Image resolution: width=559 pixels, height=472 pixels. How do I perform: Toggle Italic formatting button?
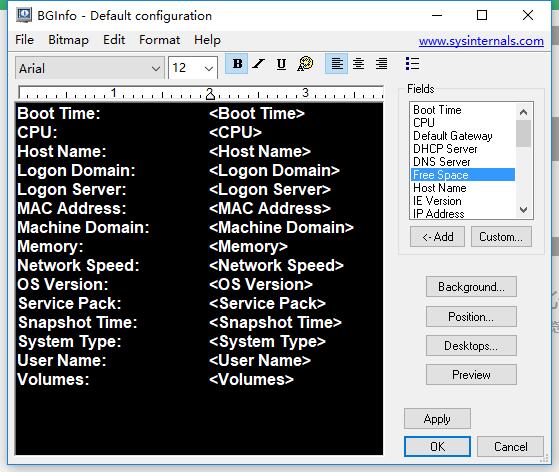pos(259,64)
